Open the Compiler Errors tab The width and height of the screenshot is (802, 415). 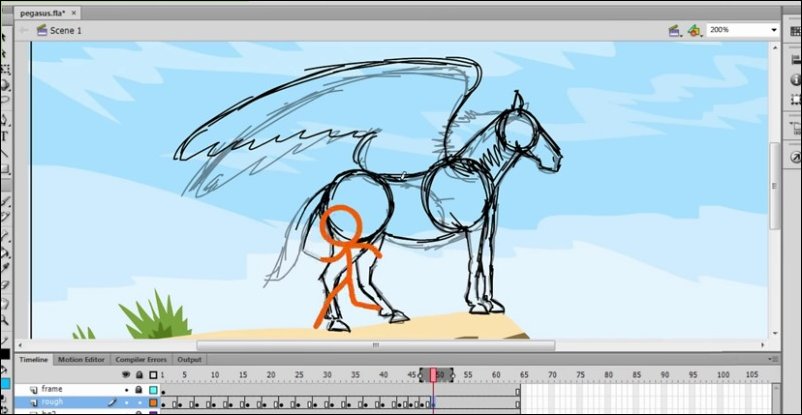click(141, 359)
